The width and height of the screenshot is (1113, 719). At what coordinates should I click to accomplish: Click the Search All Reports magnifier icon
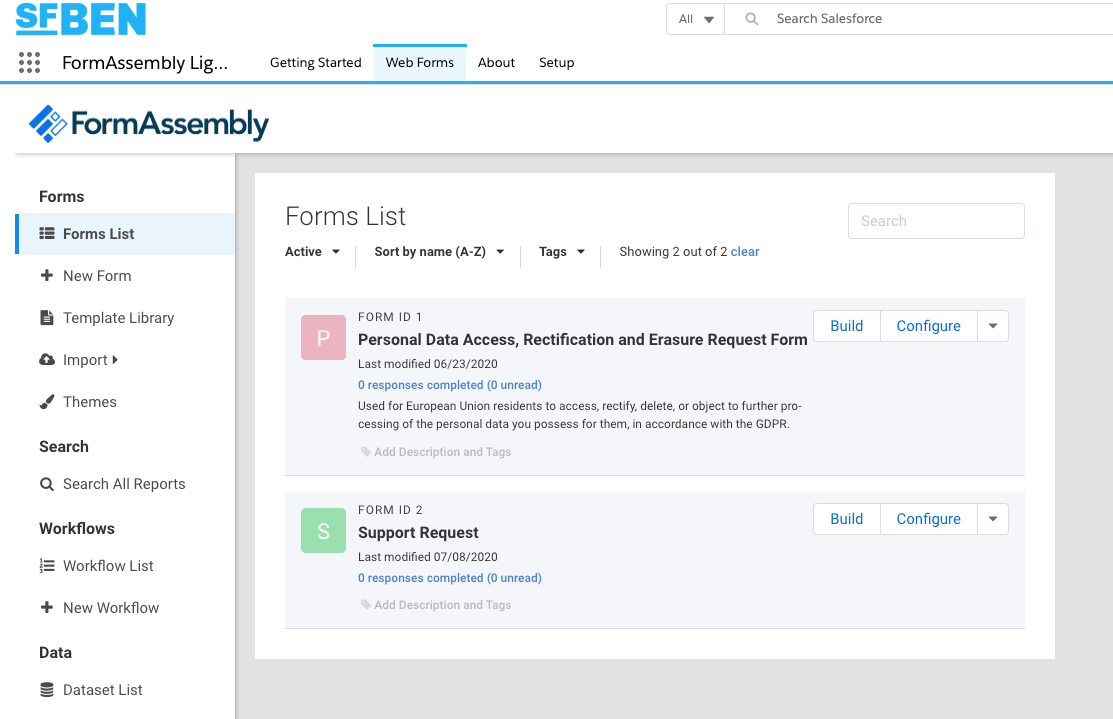click(x=47, y=484)
